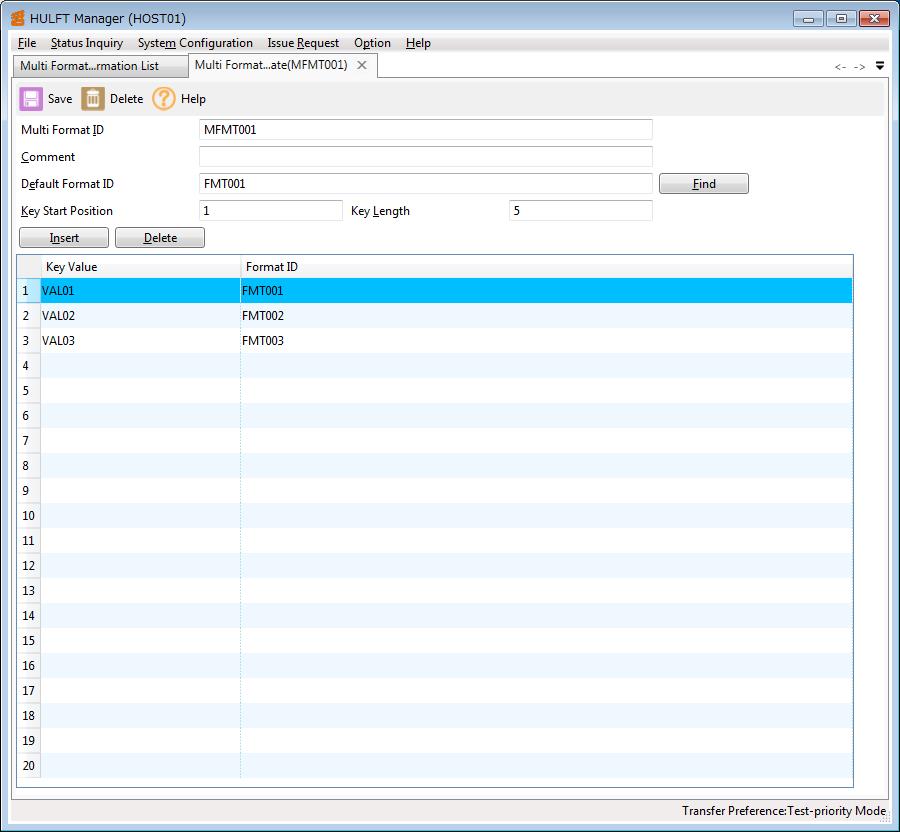Close the Multi Format...ate(MFMT001) tab
This screenshot has width=900, height=832.
coord(362,65)
